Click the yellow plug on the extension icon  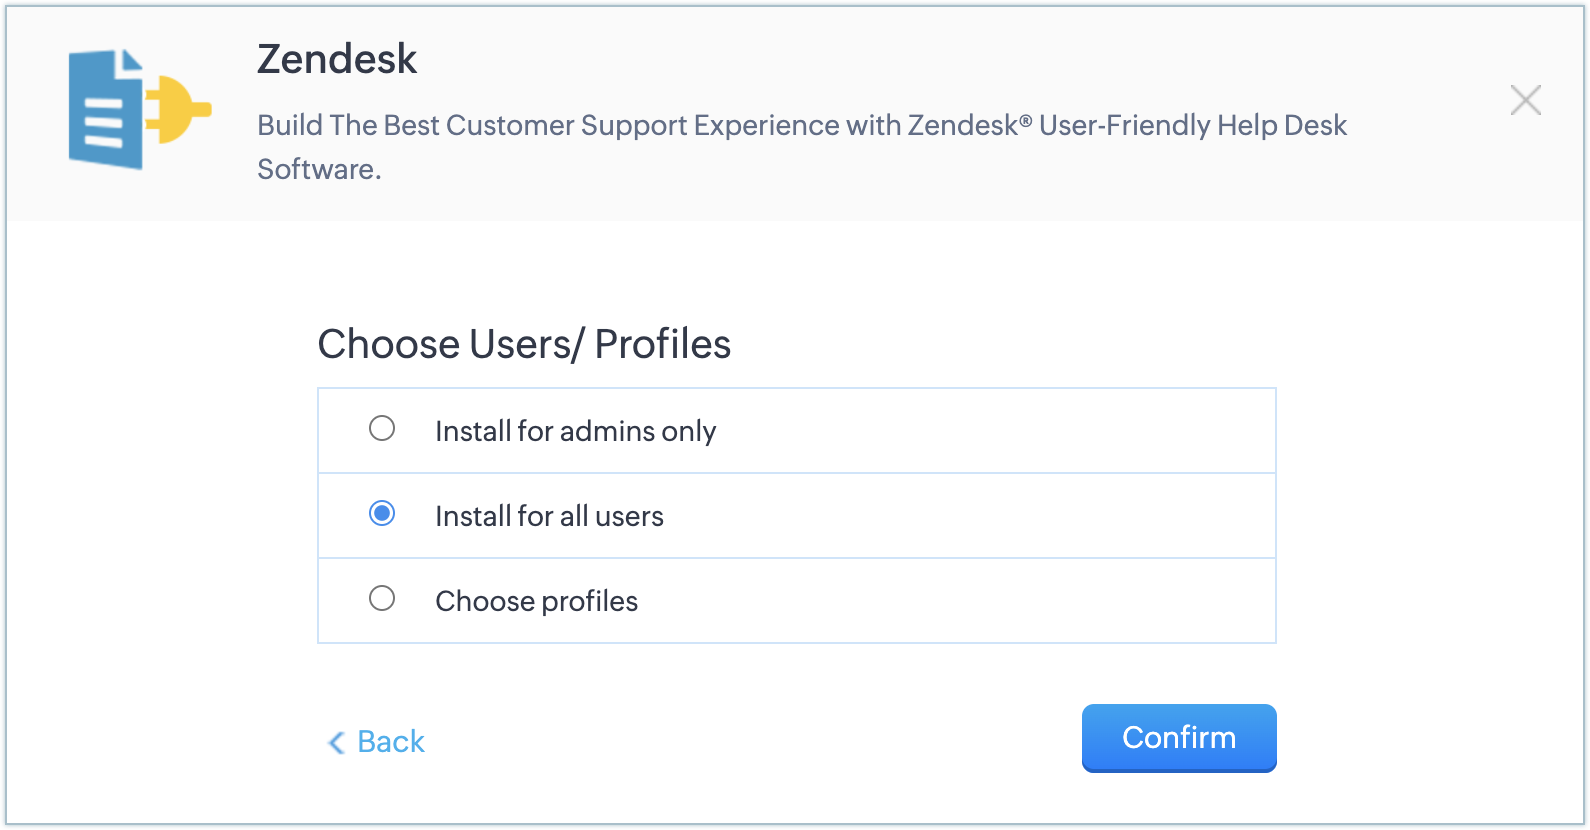pyautogui.click(x=178, y=108)
